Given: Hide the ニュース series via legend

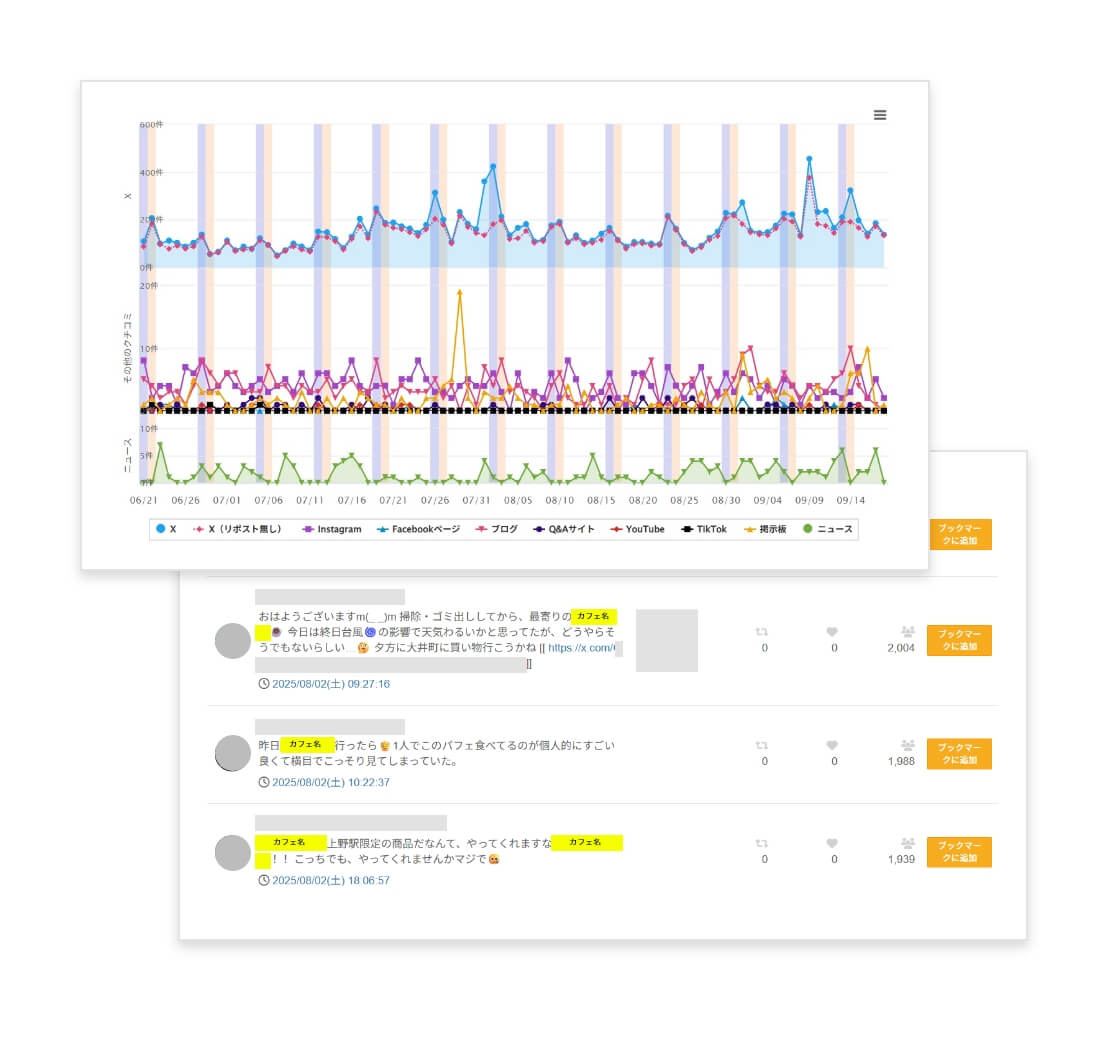Looking at the screenshot, I should click(x=827, y=529).
